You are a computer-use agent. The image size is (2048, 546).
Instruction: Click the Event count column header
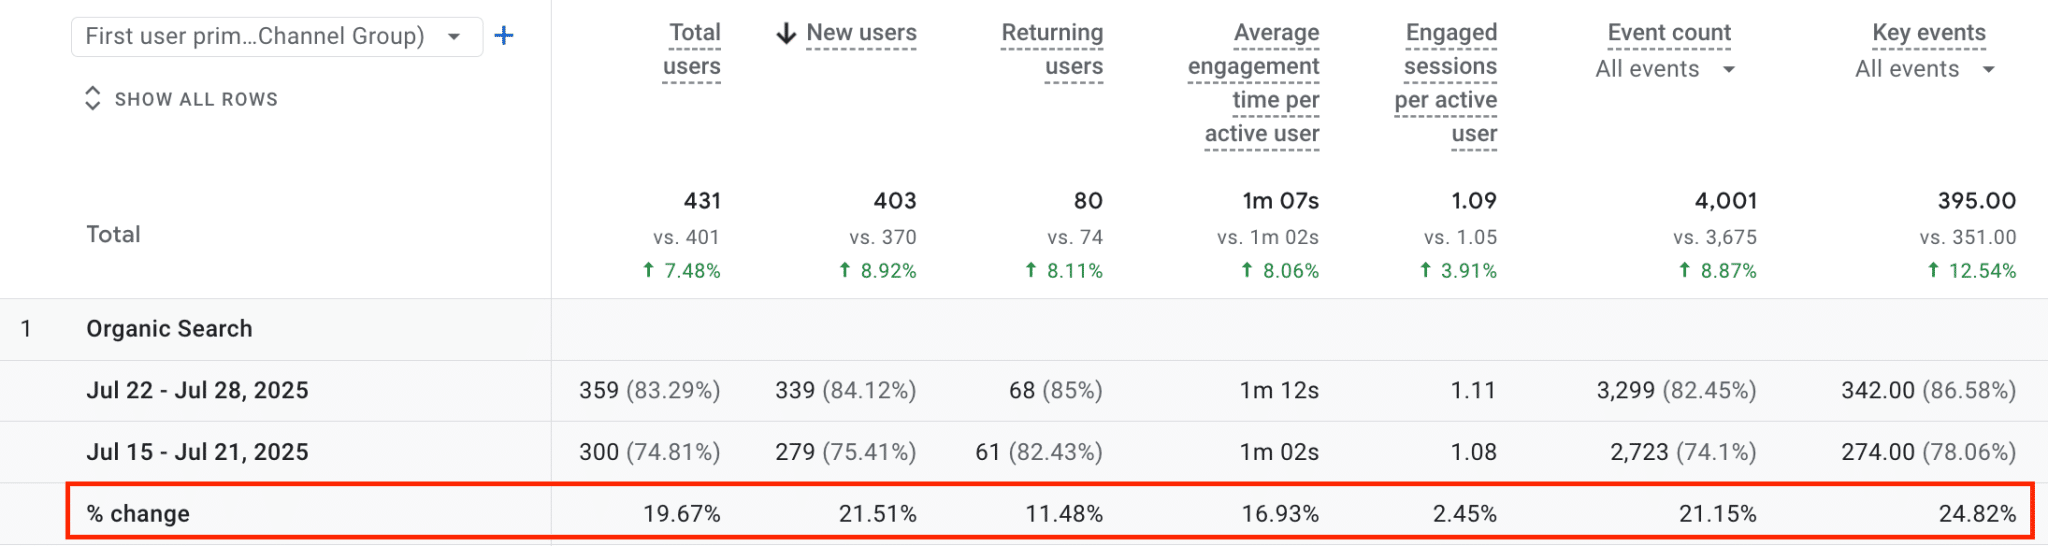pyautogui.click(x=1669, y=33)
